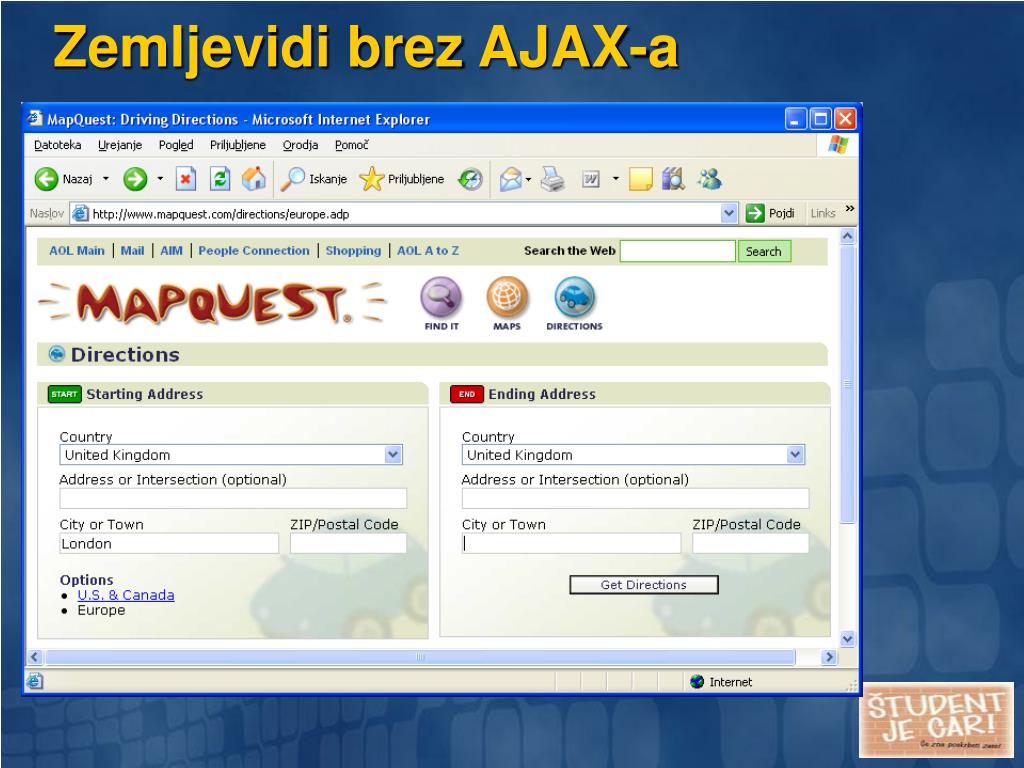Click the page icon in address bar
Screen dimensions: 1024x768
(80, 214)
